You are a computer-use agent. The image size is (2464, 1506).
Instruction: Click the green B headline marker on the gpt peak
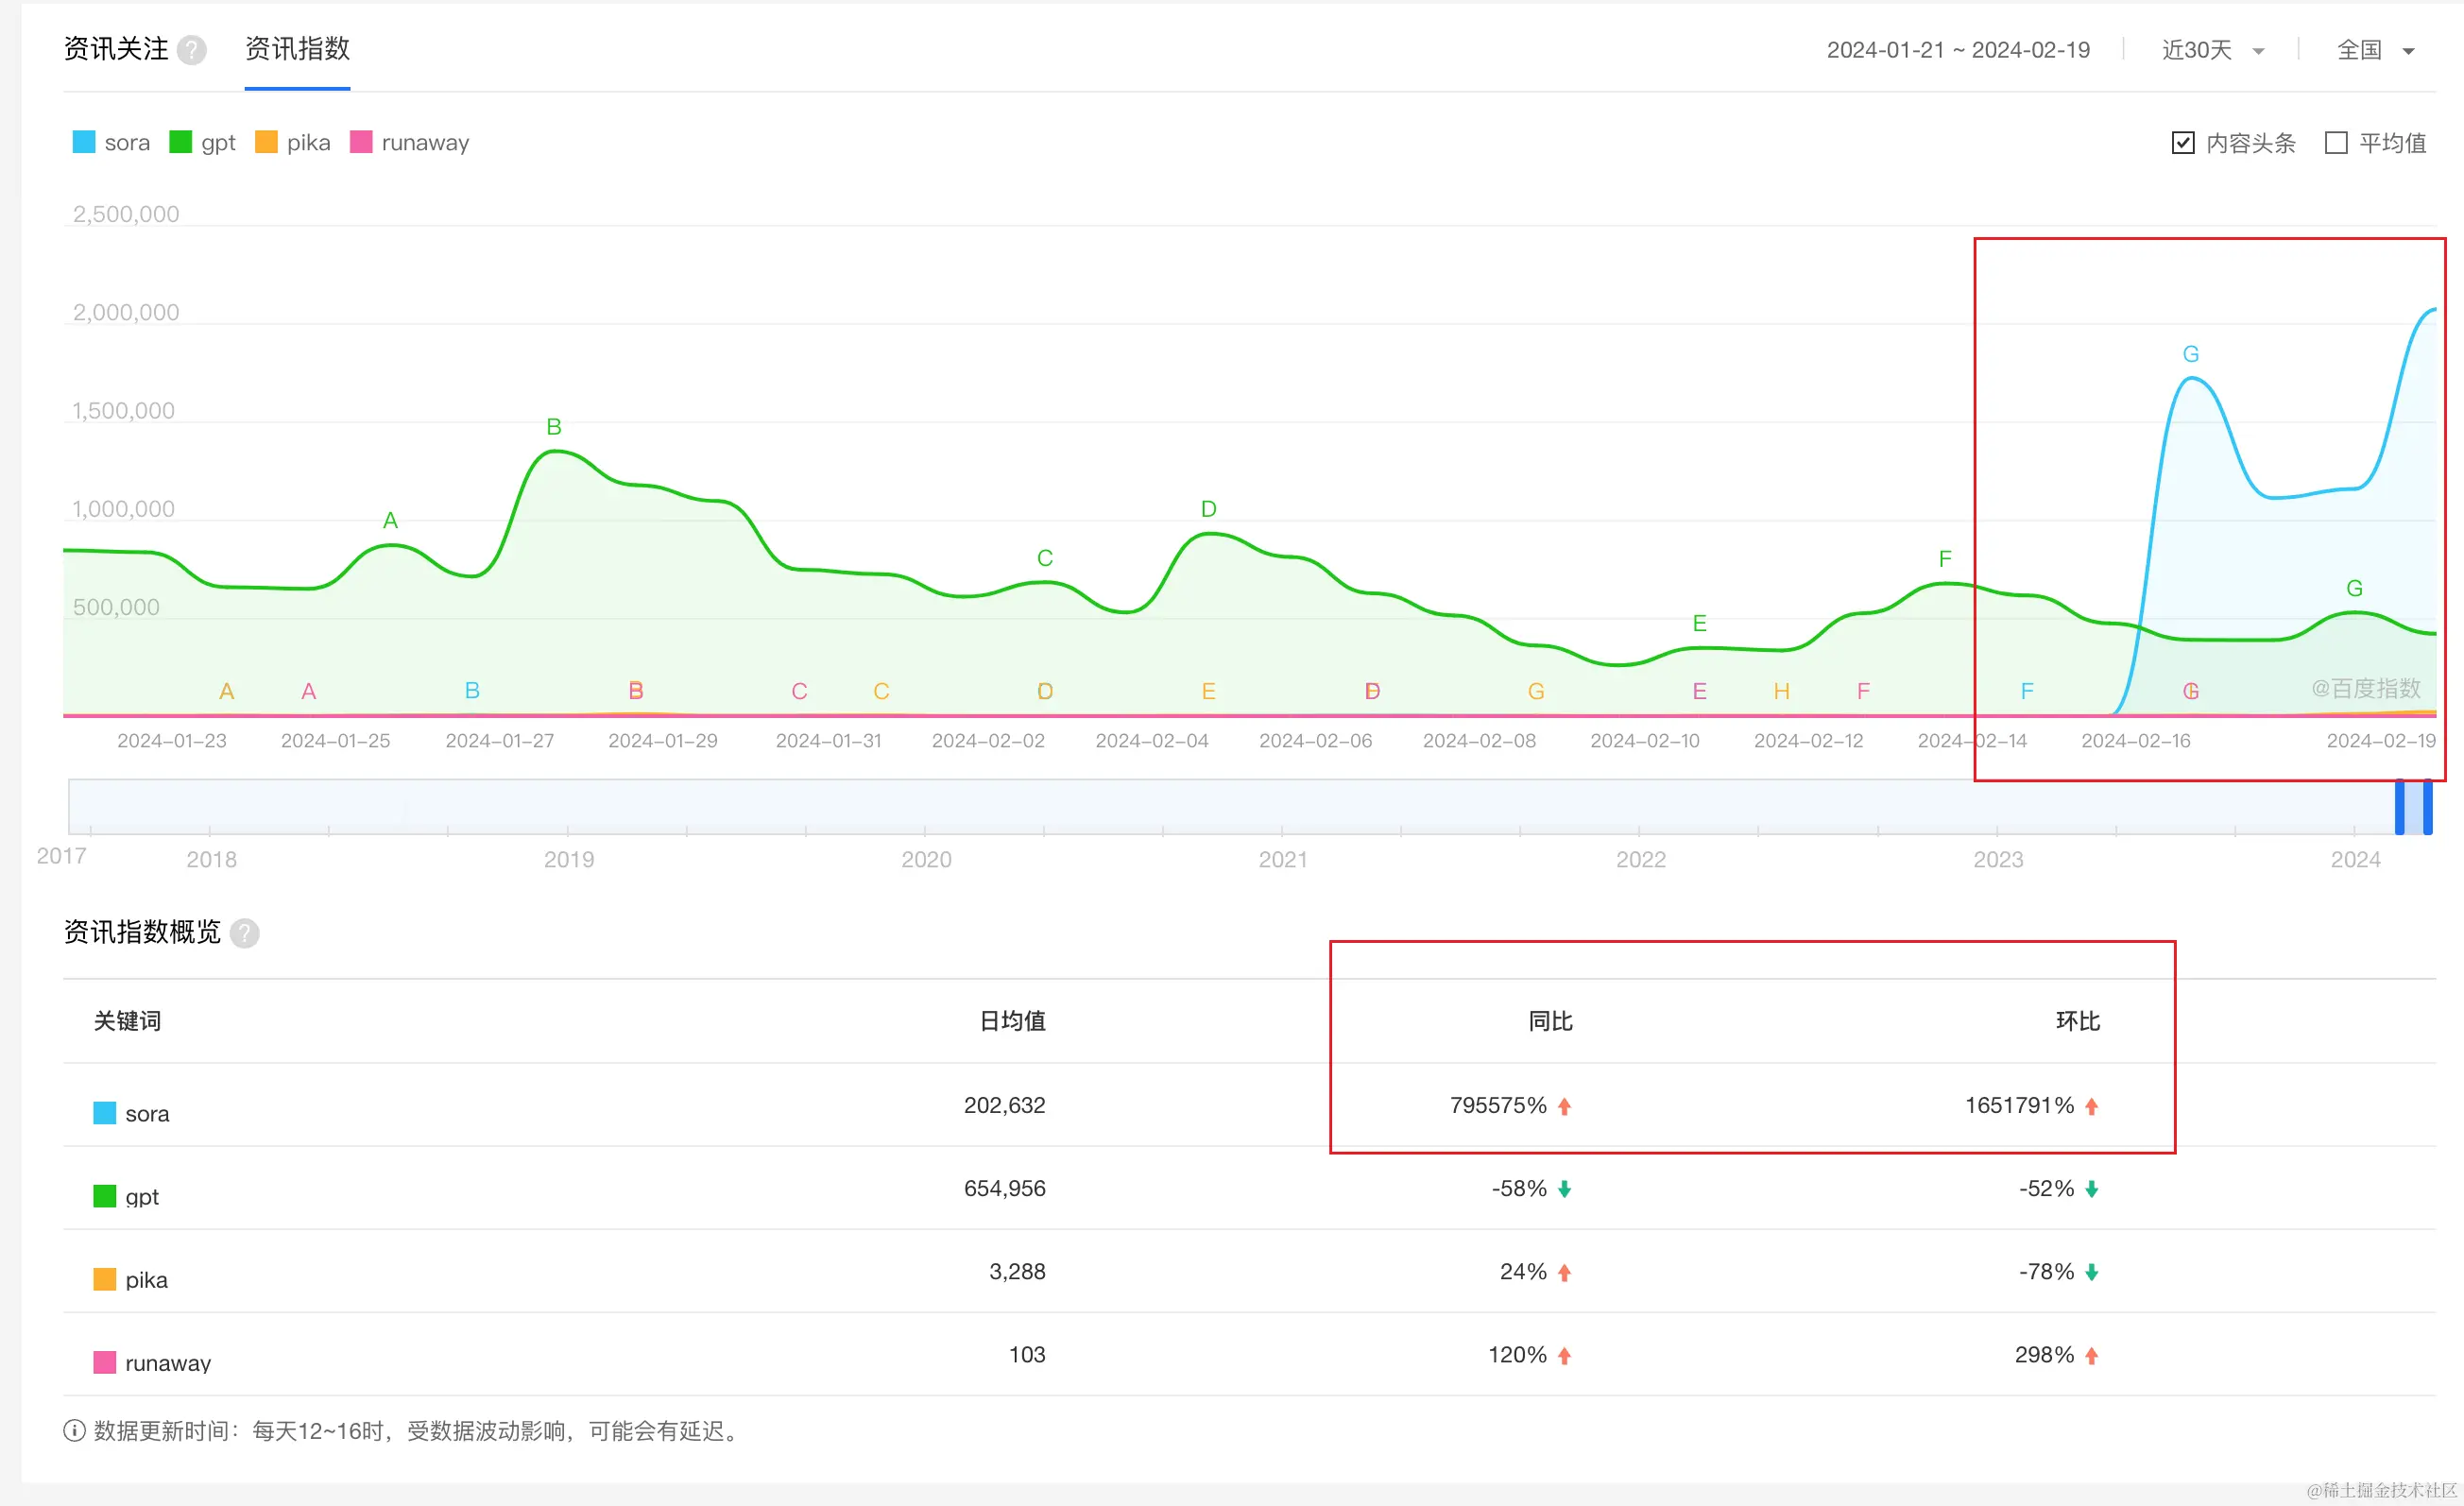point(554,427)
